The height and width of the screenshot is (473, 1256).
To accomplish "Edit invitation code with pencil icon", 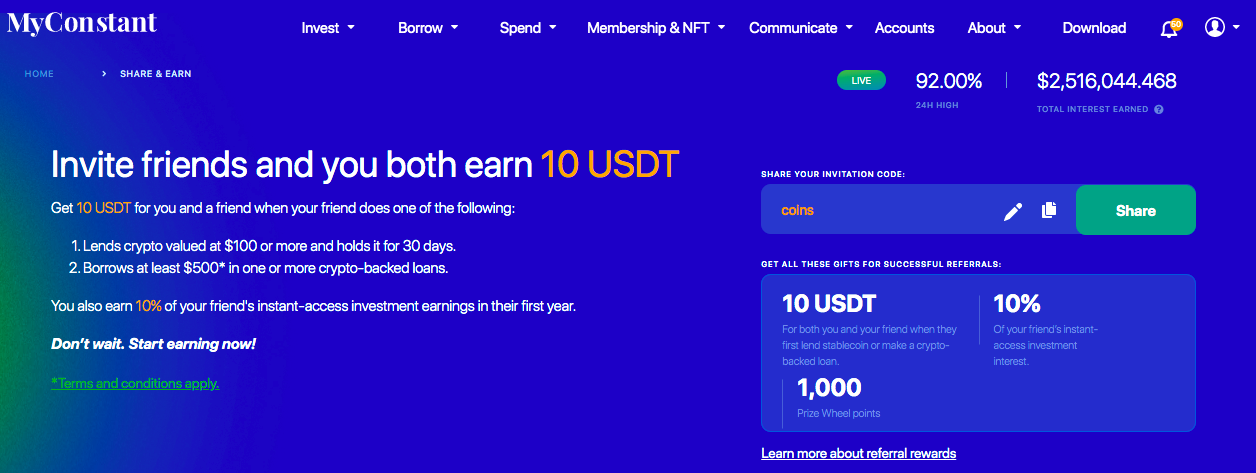I will (x=1013, y=211).
